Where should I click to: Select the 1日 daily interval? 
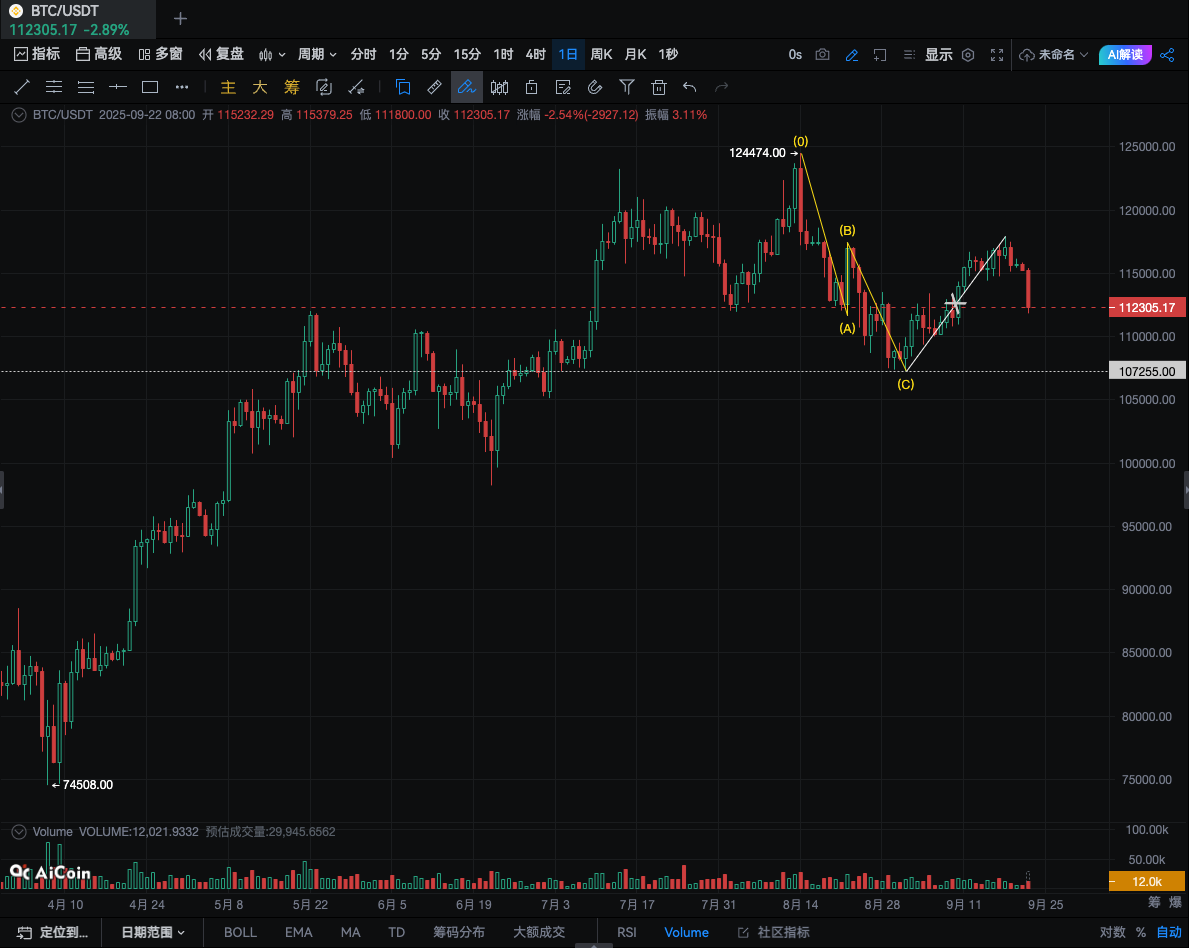[568, 54]
